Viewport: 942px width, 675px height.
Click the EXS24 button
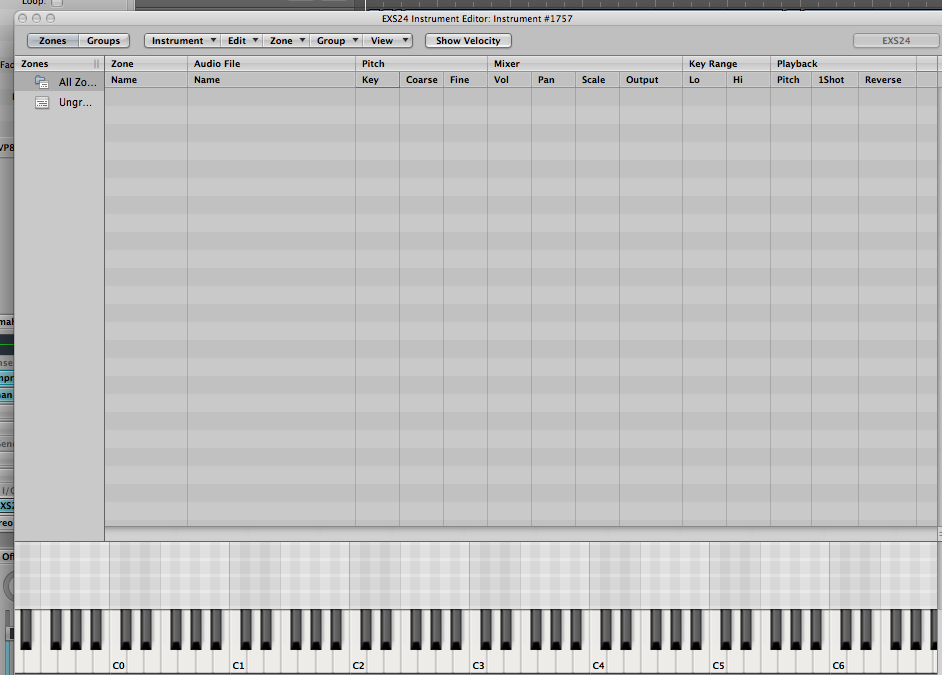click(896, 41)
